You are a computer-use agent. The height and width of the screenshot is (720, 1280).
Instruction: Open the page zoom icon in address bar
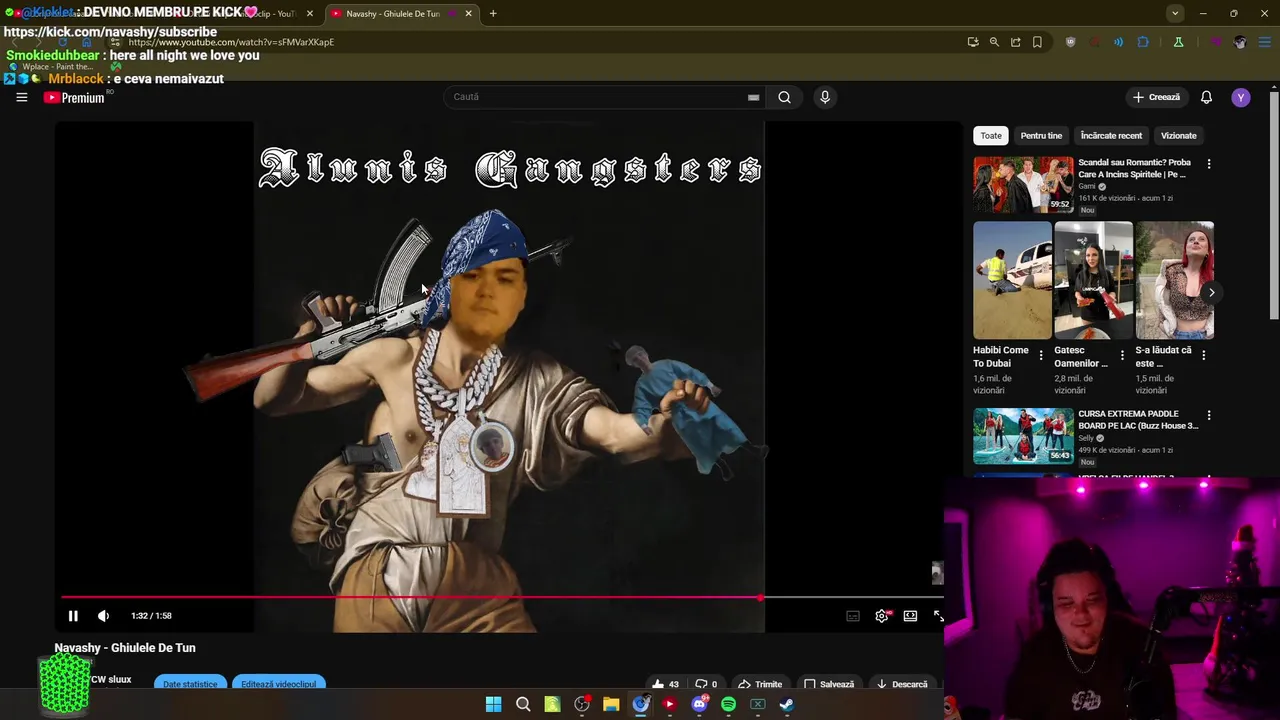pos(994,42)
